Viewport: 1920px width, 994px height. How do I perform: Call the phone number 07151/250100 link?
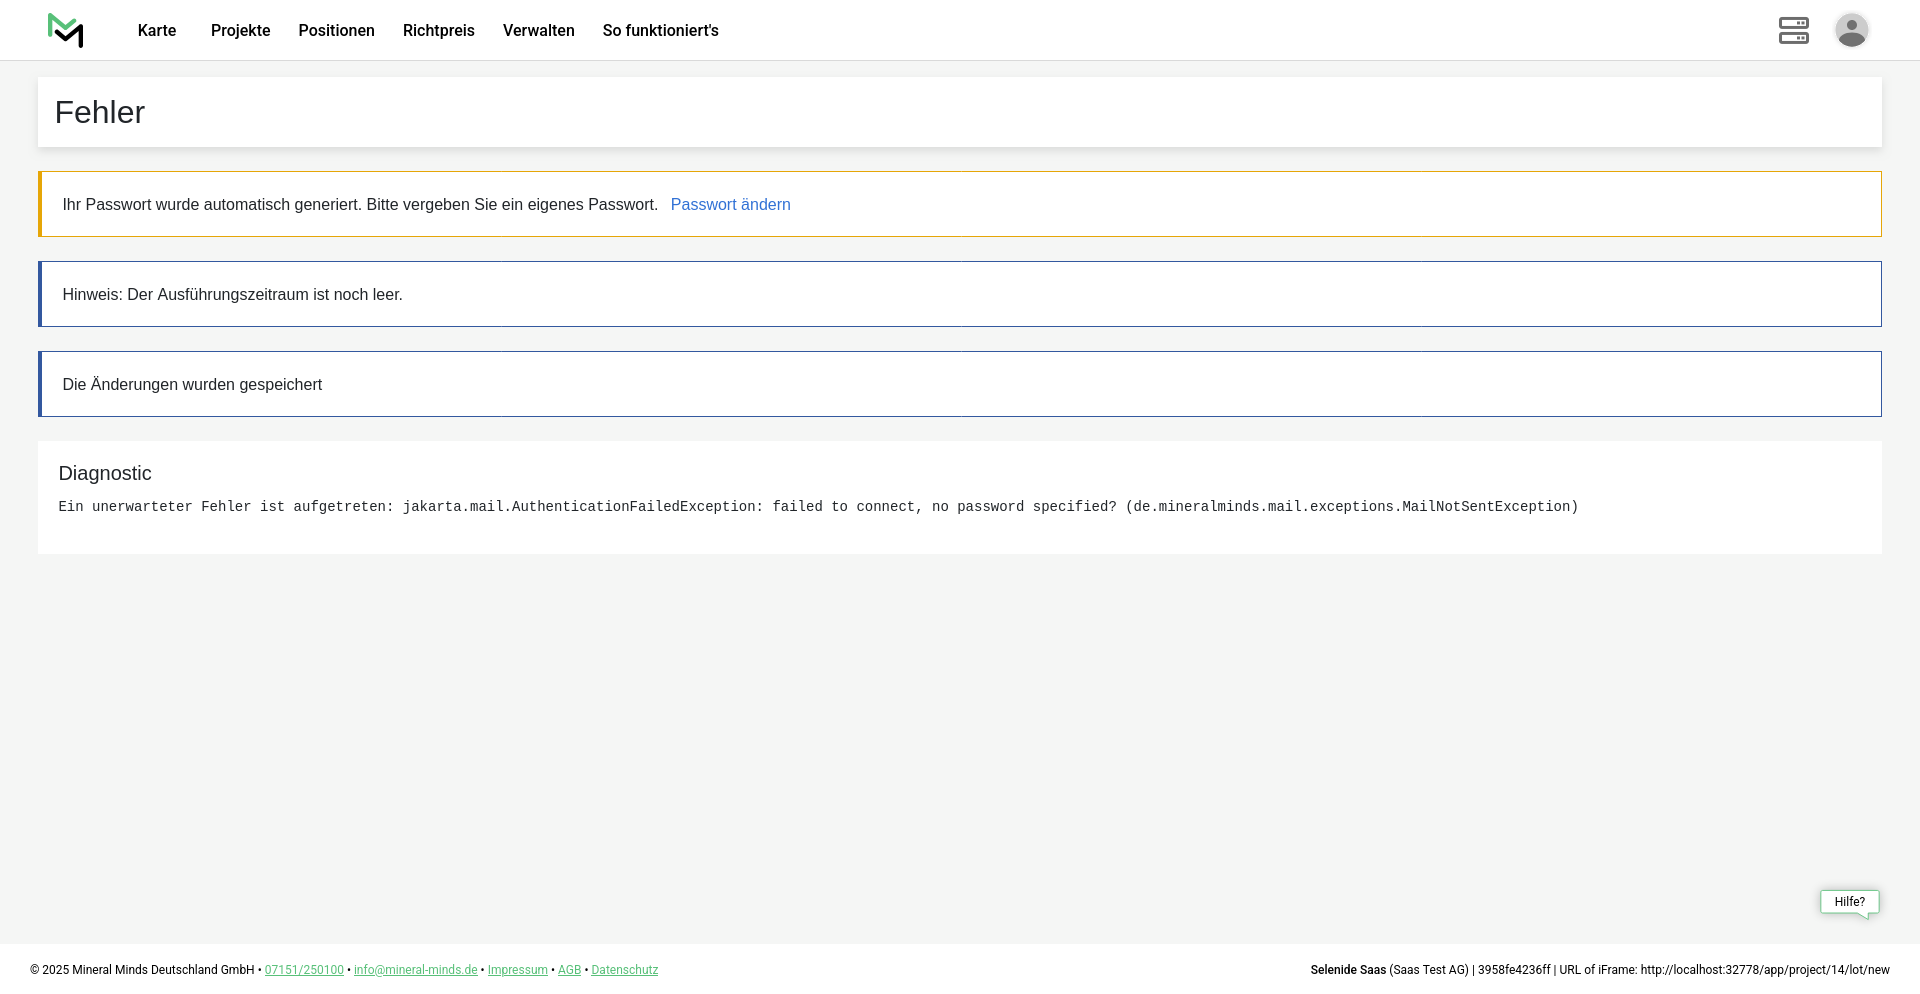pyautogui.click(x=304, y=970)
